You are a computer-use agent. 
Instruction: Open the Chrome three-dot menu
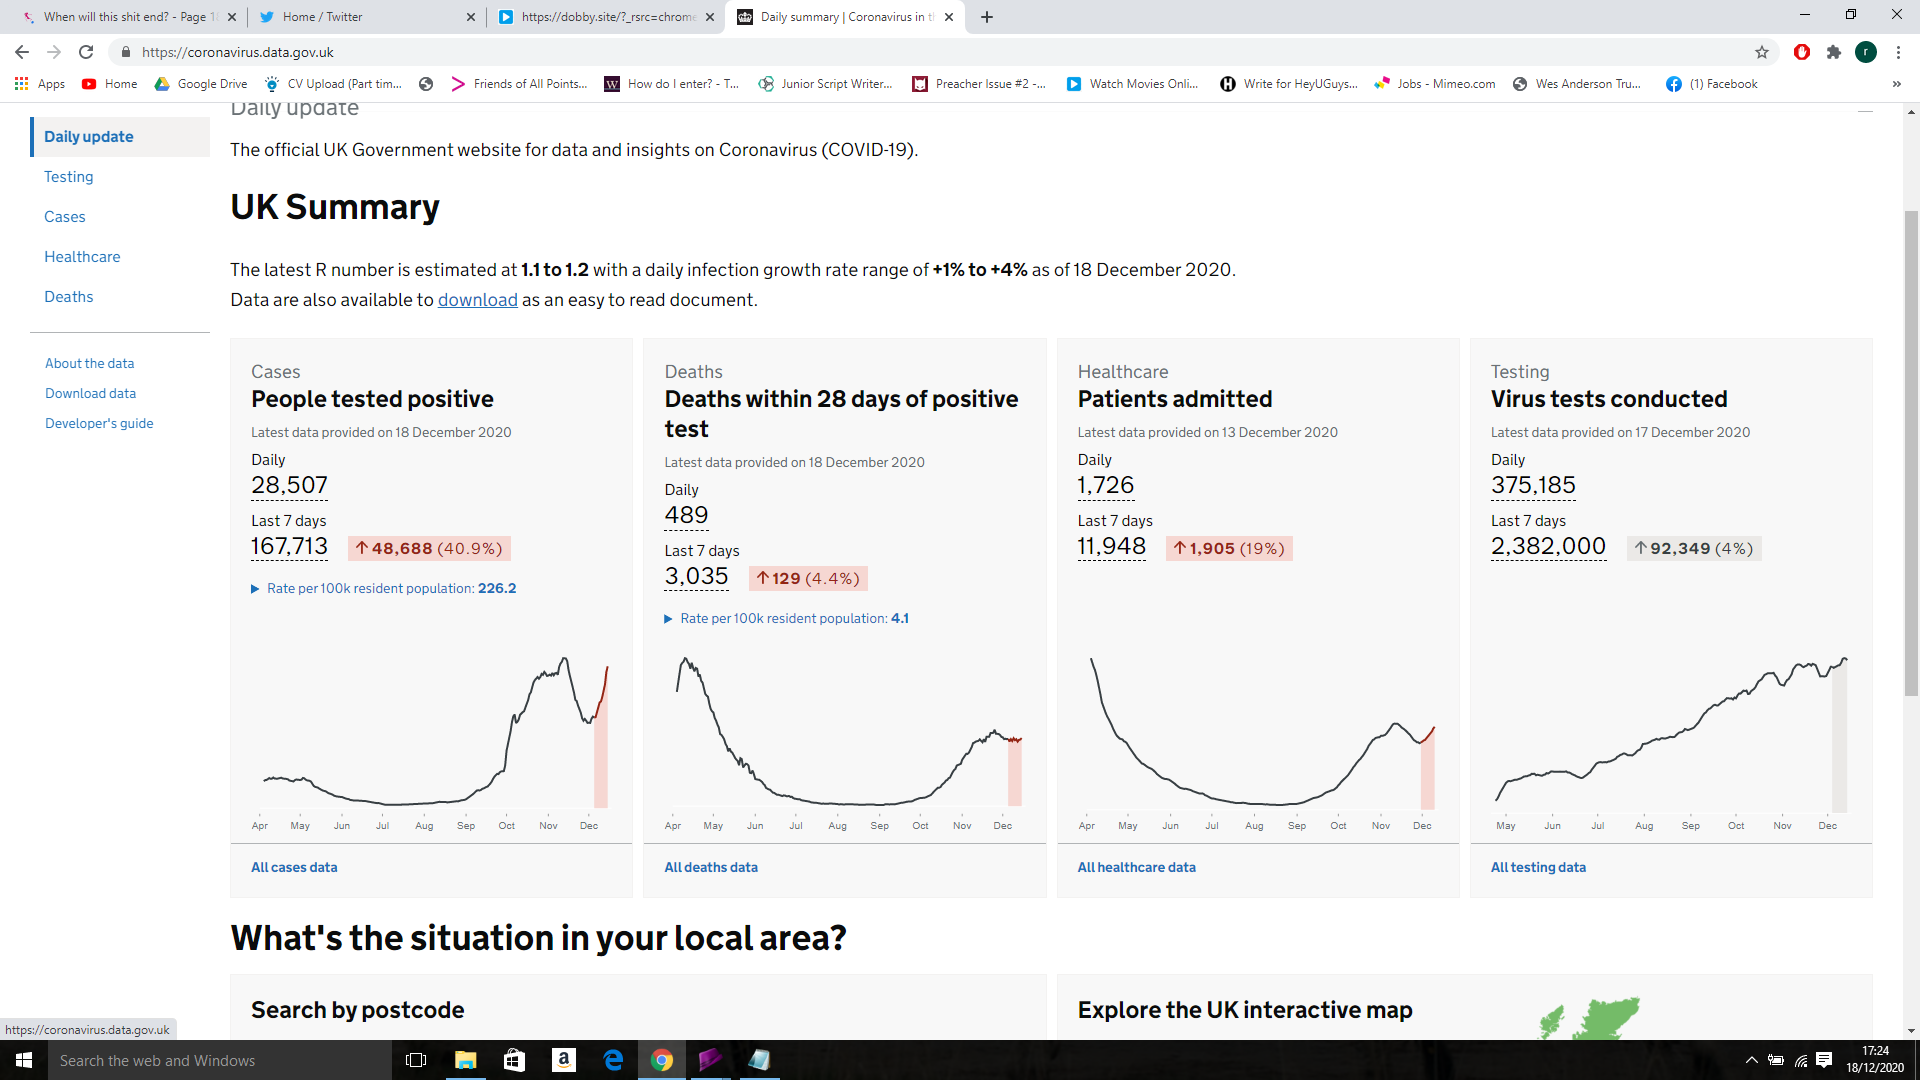[1898, 52]
